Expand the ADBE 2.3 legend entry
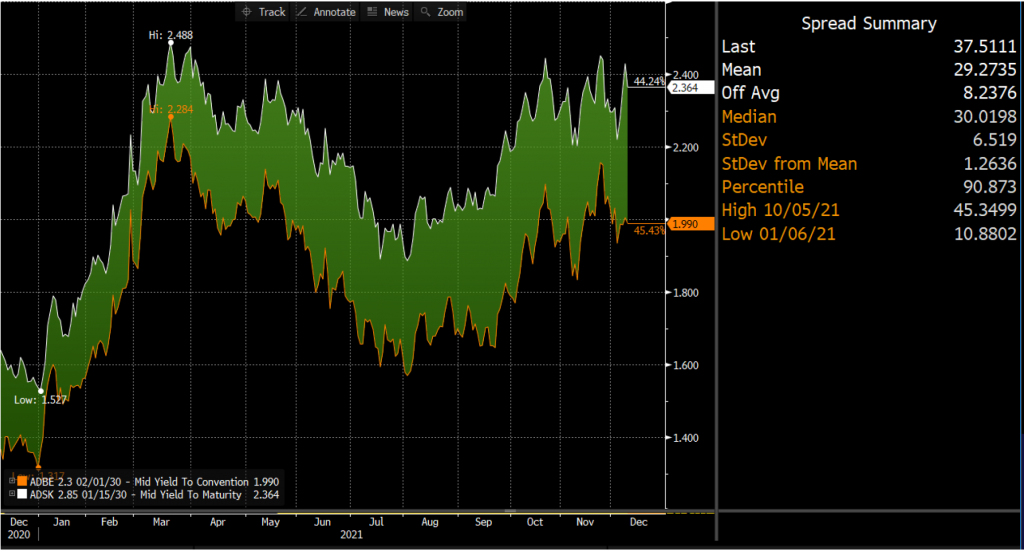This screenshot has height=552, width=1024. pyautogui.click(x=11, y=481)
